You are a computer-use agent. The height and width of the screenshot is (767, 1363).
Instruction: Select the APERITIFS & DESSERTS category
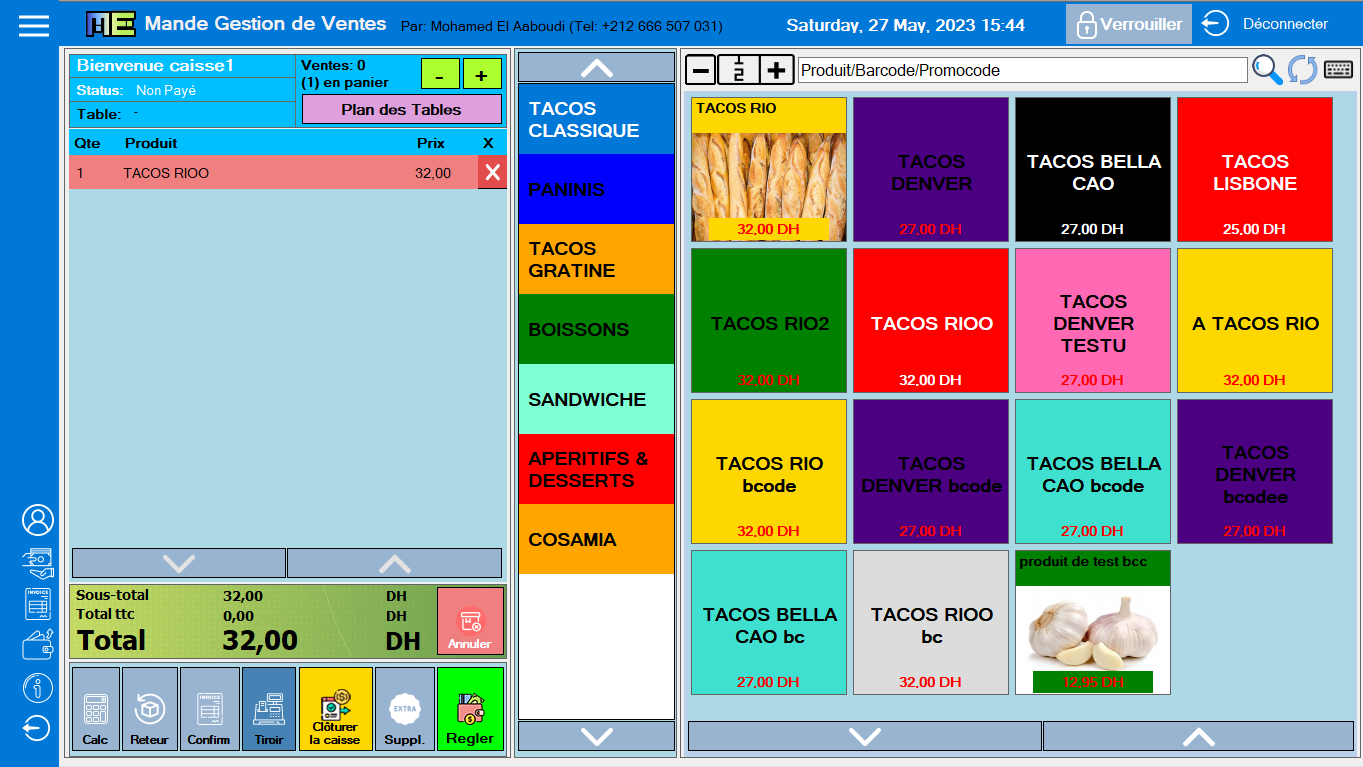tap(596, 469)
